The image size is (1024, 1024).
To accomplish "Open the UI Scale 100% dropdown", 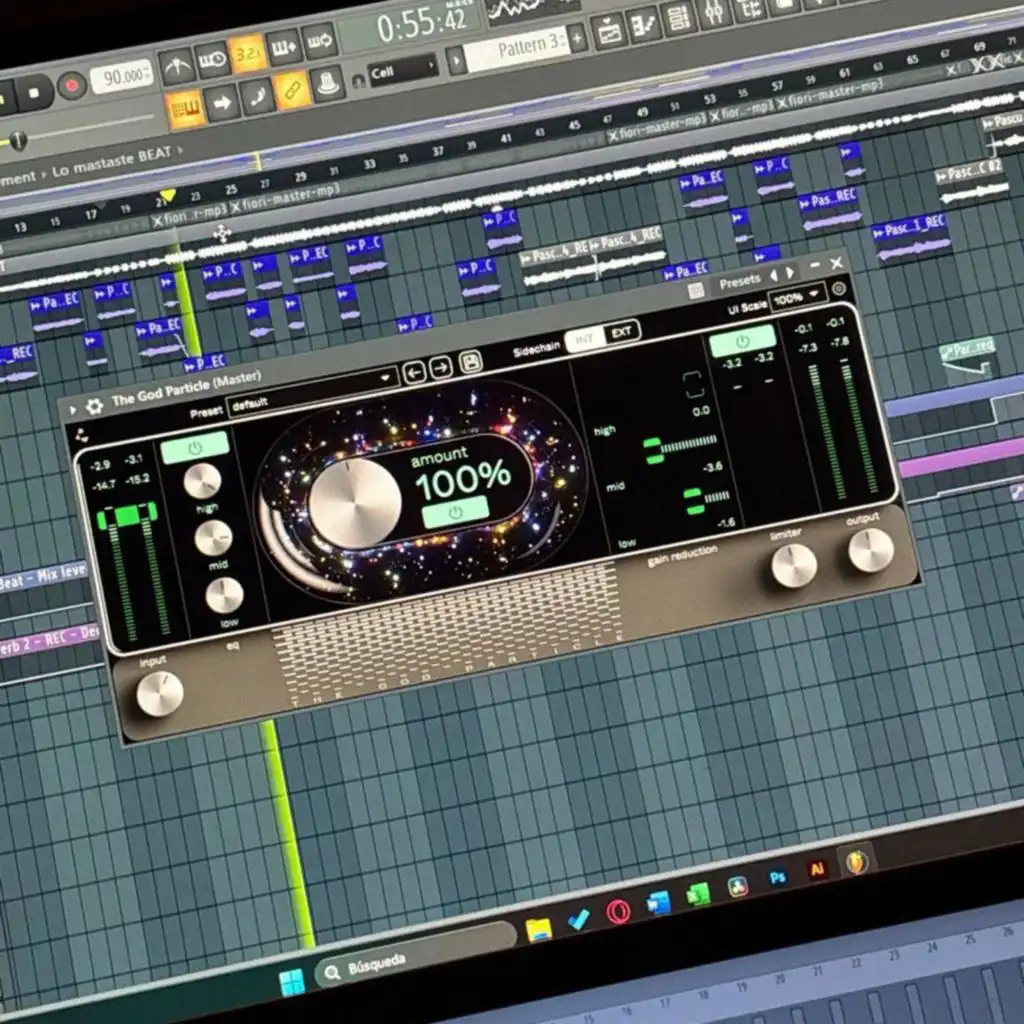I will [x=797, y=298].
